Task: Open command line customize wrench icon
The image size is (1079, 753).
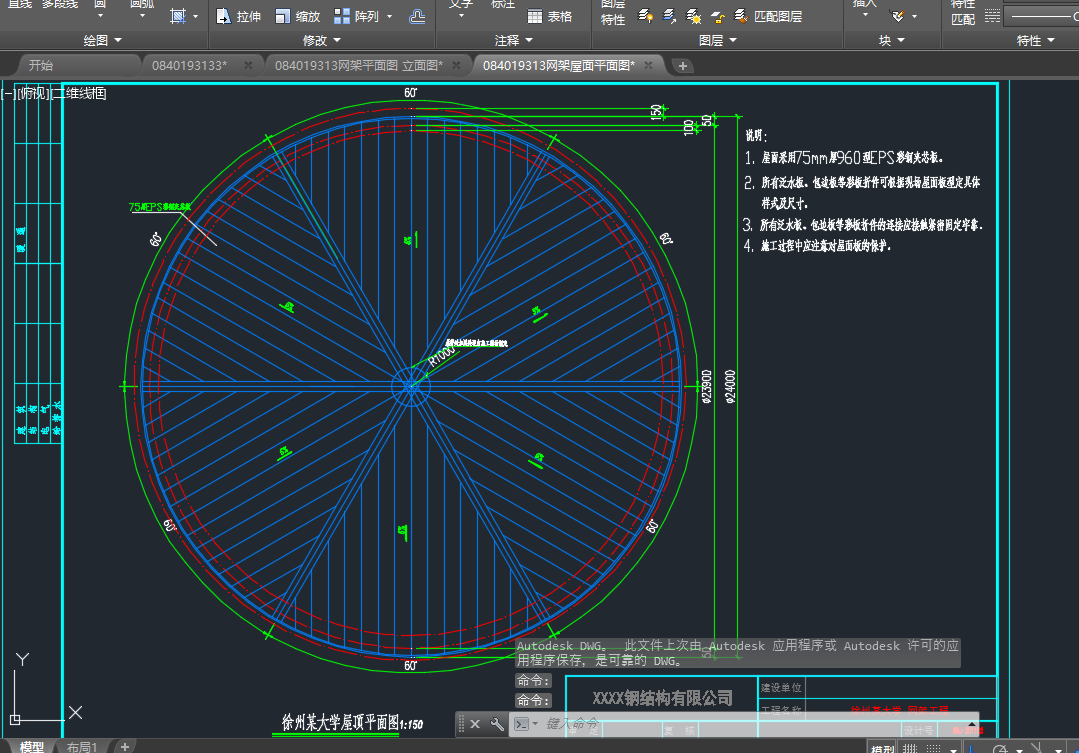Action: (x=497, y=724)
